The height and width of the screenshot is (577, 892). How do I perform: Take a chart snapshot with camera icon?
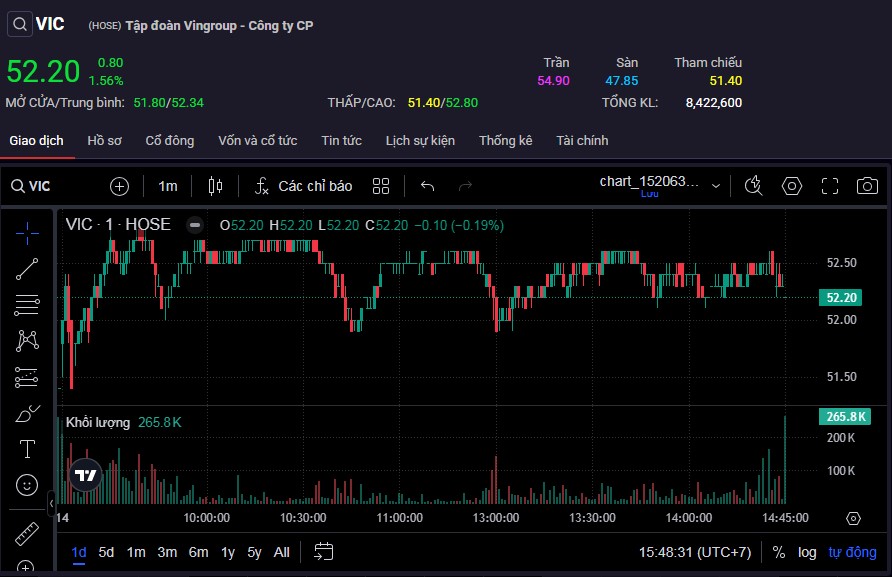867,186
